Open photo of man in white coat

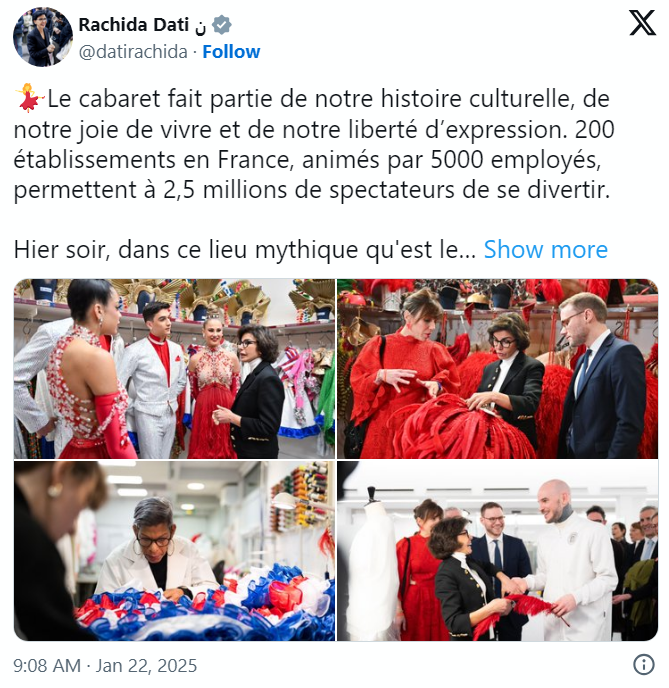coord(497,551)
